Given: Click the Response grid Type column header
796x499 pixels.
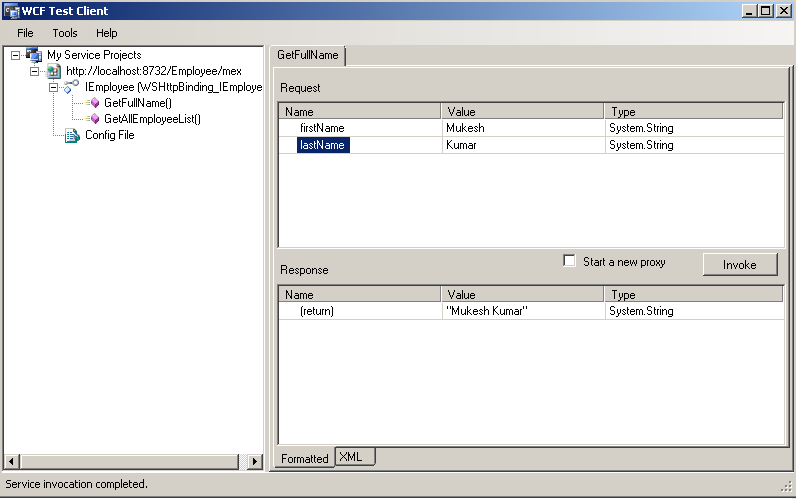Looking at the screenshot, I should (694, 294).
